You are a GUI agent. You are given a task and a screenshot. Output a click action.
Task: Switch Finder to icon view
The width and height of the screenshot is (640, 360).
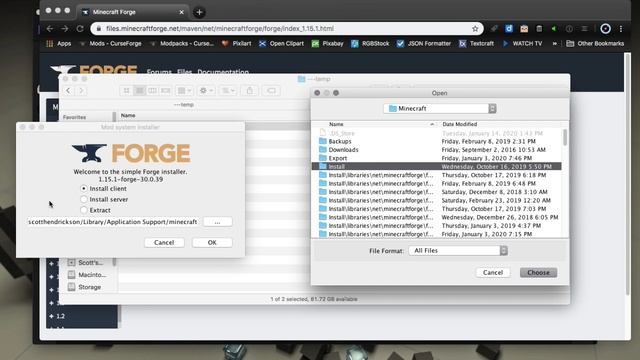tap(127, 91)
